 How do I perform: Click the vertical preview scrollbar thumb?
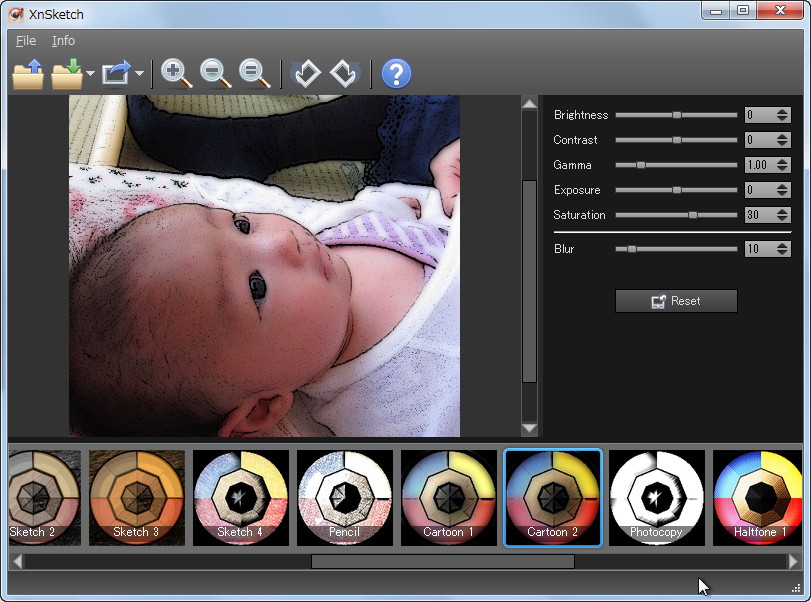click(x=529, y=281)
